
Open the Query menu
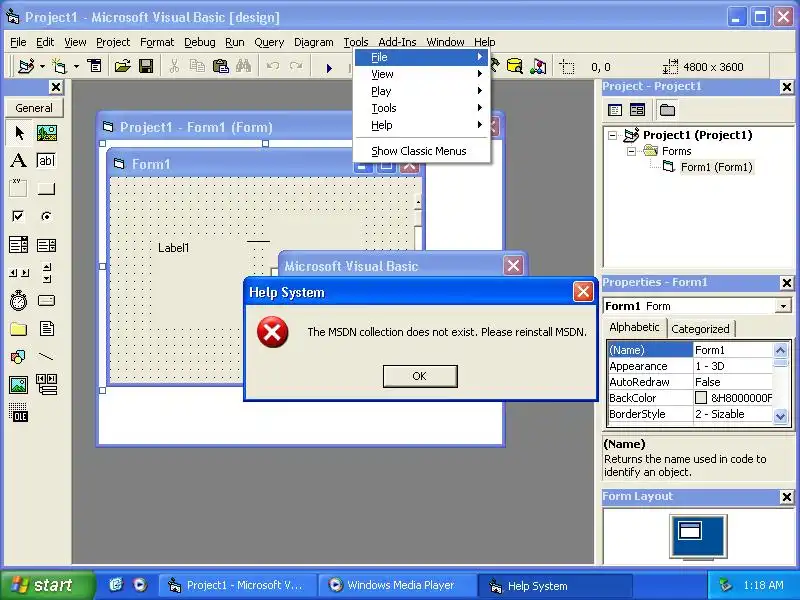(x=269, y=42)
